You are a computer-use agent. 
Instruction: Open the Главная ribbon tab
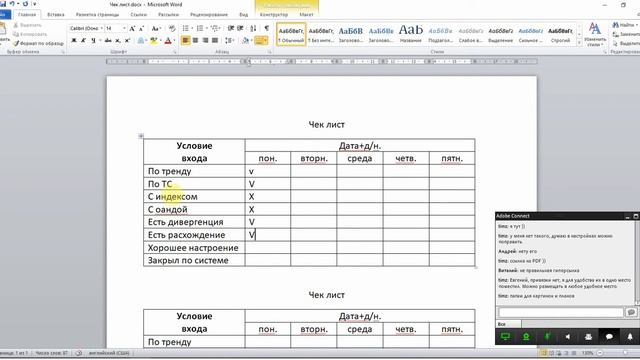tap(27, 15)
